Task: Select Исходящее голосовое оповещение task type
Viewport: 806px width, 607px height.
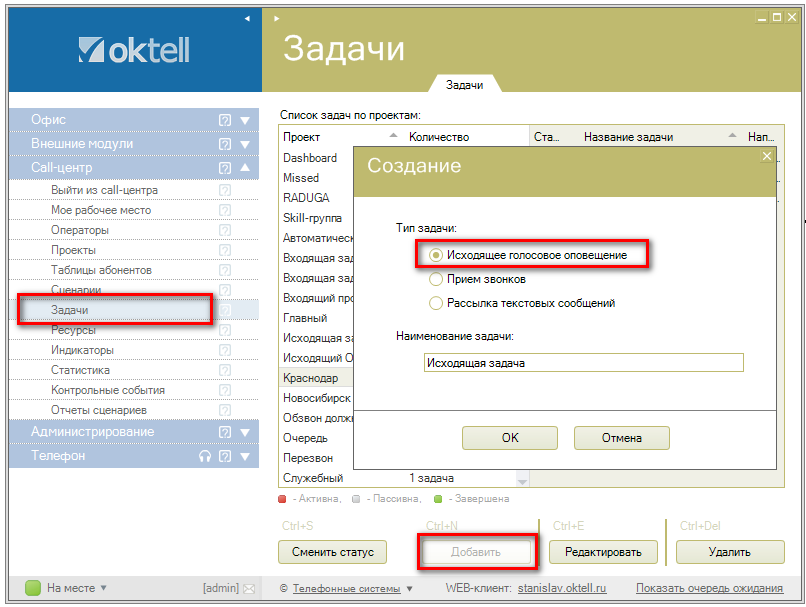Action: (435, 255)
